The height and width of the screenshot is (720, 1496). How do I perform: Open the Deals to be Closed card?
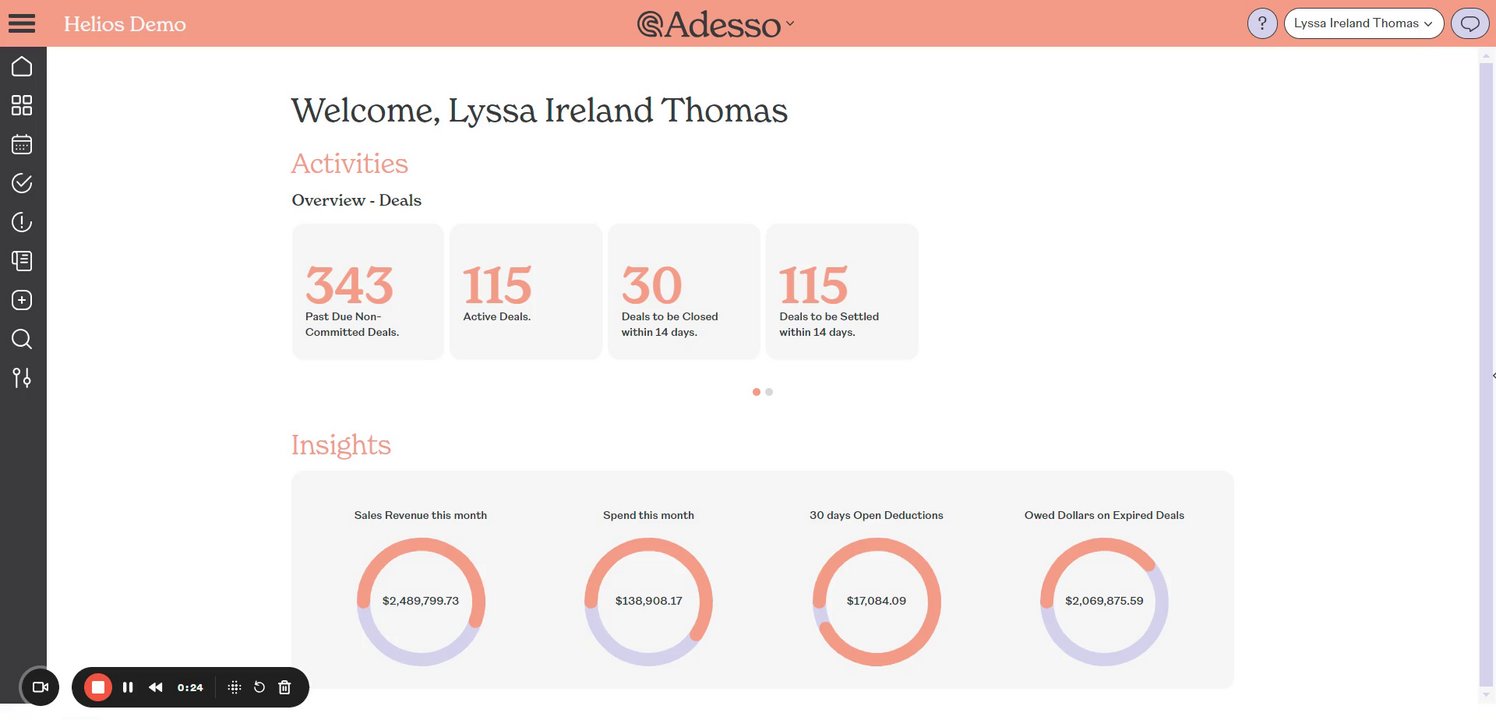pyautogui.click(x=683, y=292)
